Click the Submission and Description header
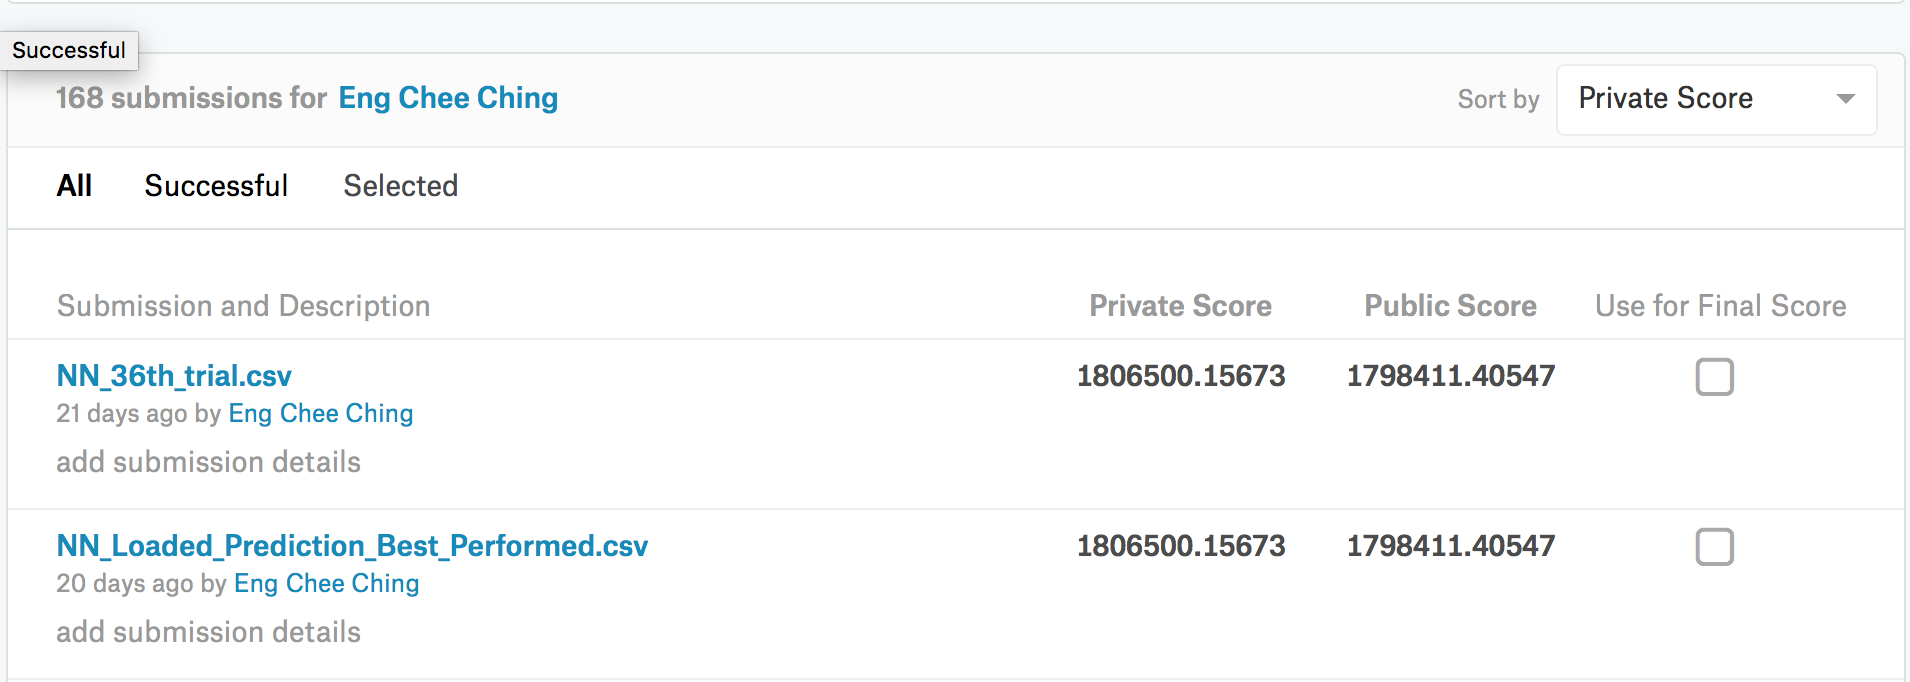1910x682 pixels. 243,306
